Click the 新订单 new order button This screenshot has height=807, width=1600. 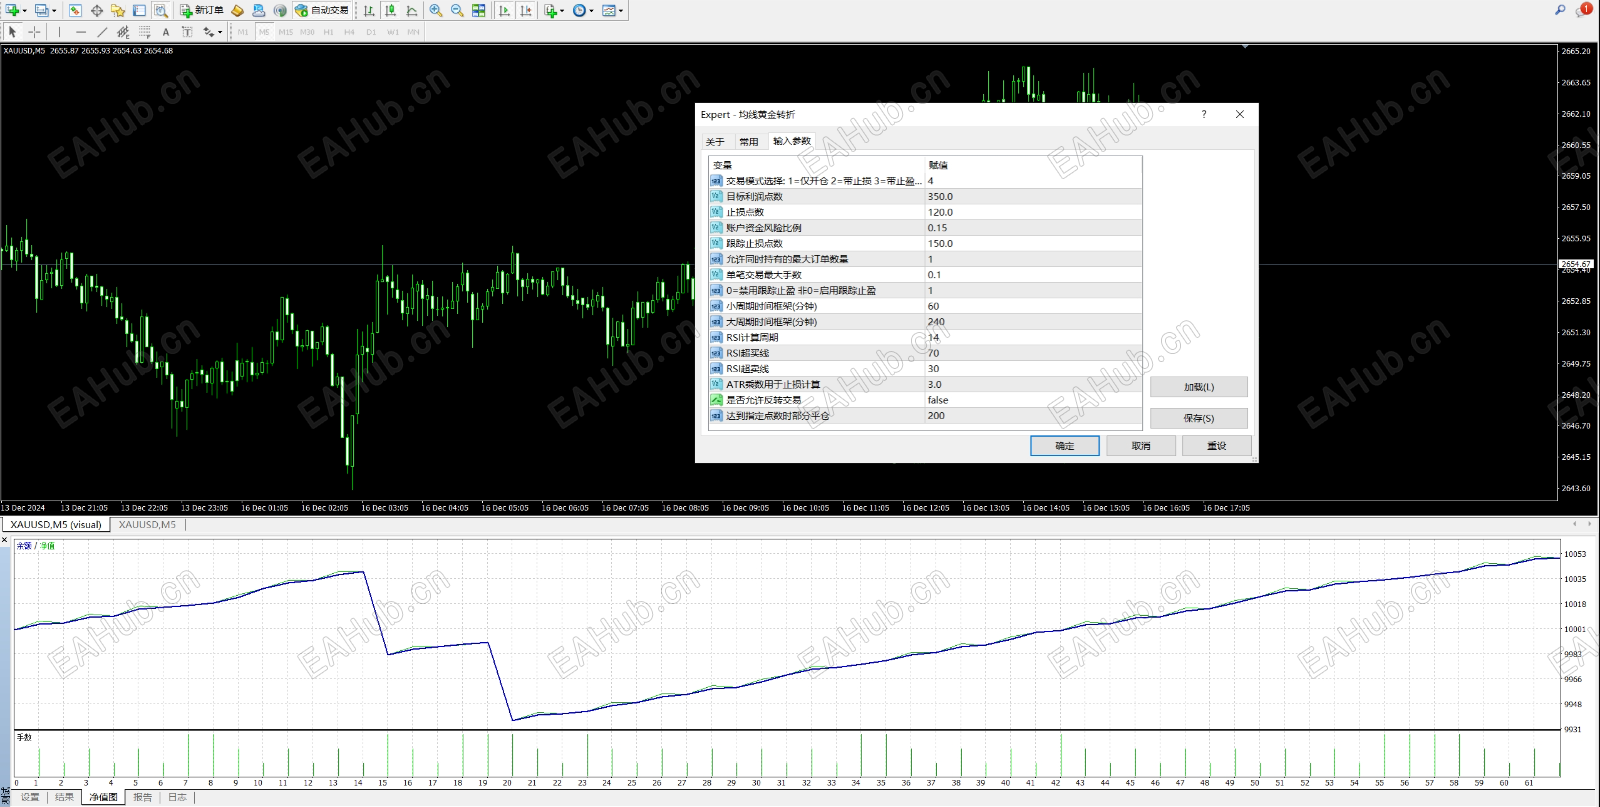tap(202, 10)
